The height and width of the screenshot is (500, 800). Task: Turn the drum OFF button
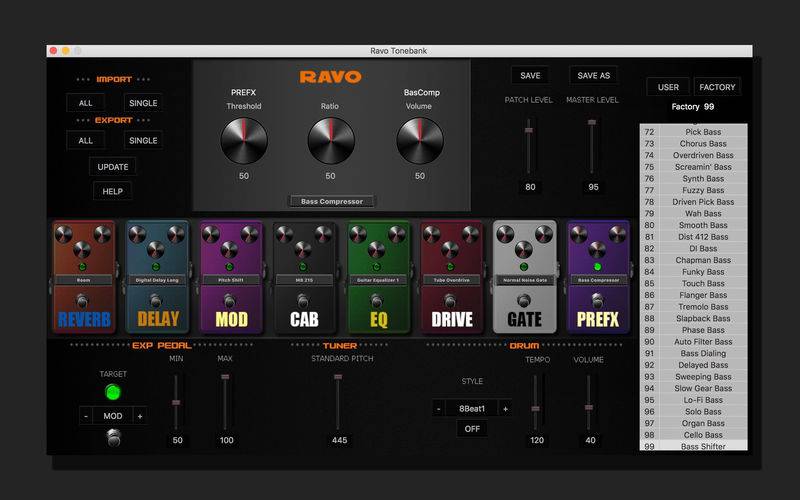pos(472,429)
